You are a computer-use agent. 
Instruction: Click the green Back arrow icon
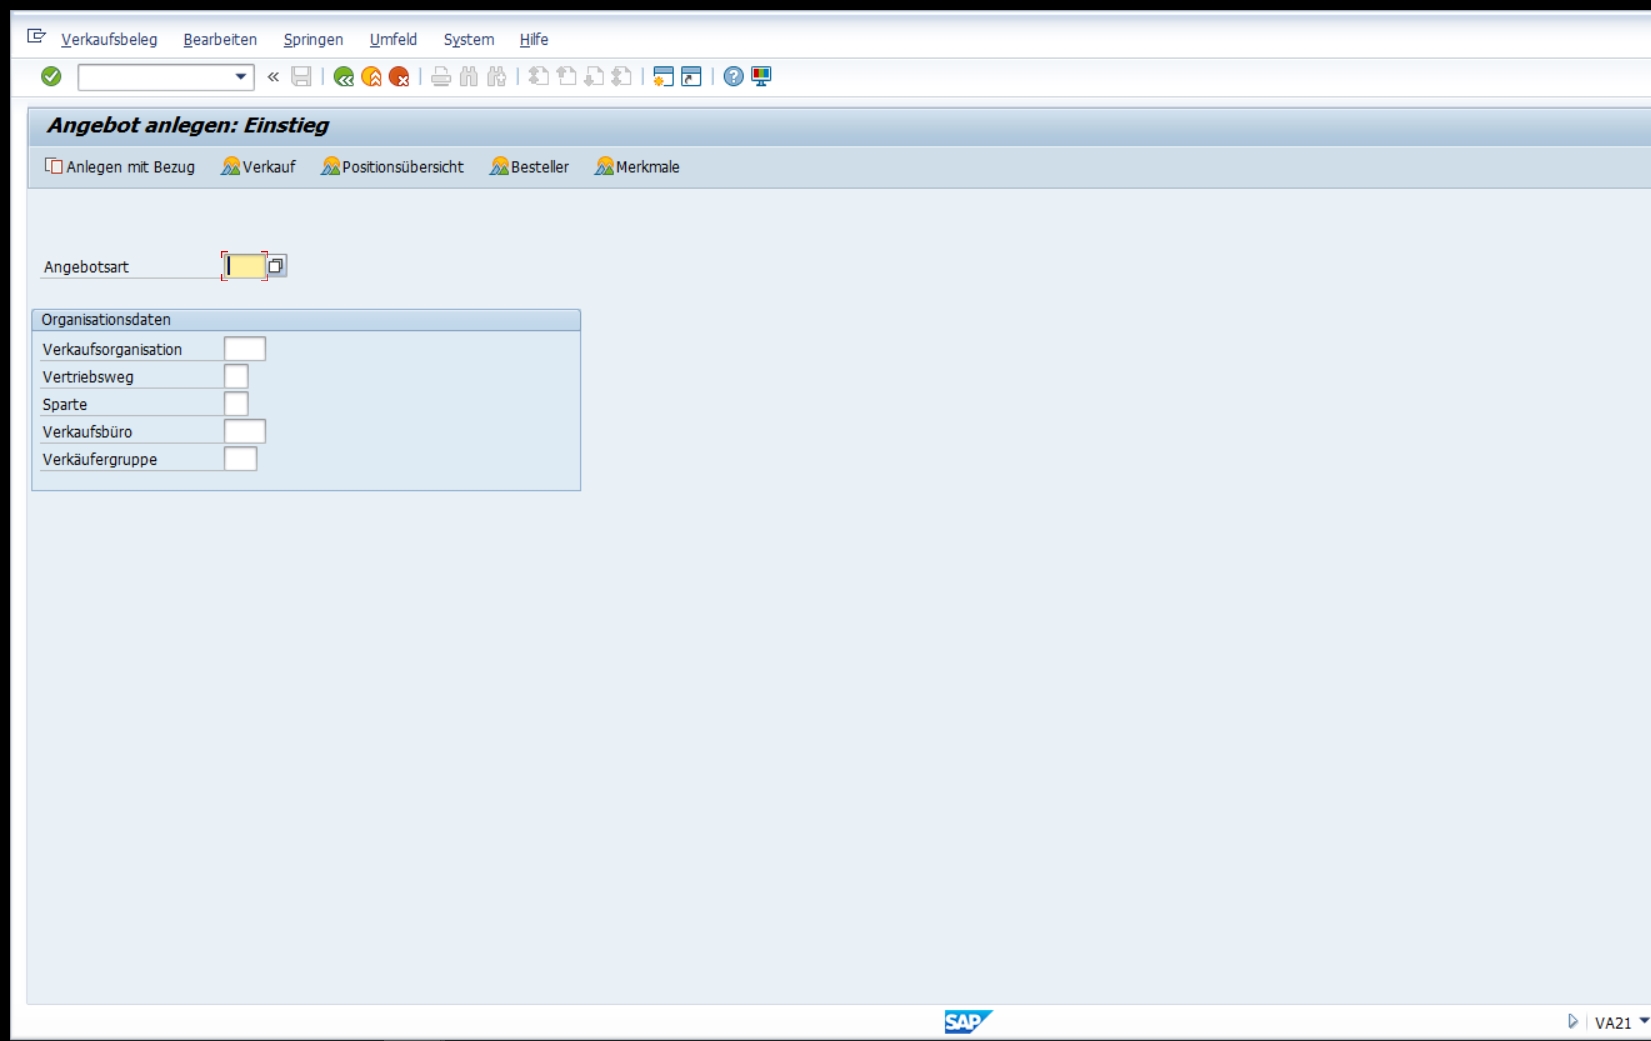343,77
